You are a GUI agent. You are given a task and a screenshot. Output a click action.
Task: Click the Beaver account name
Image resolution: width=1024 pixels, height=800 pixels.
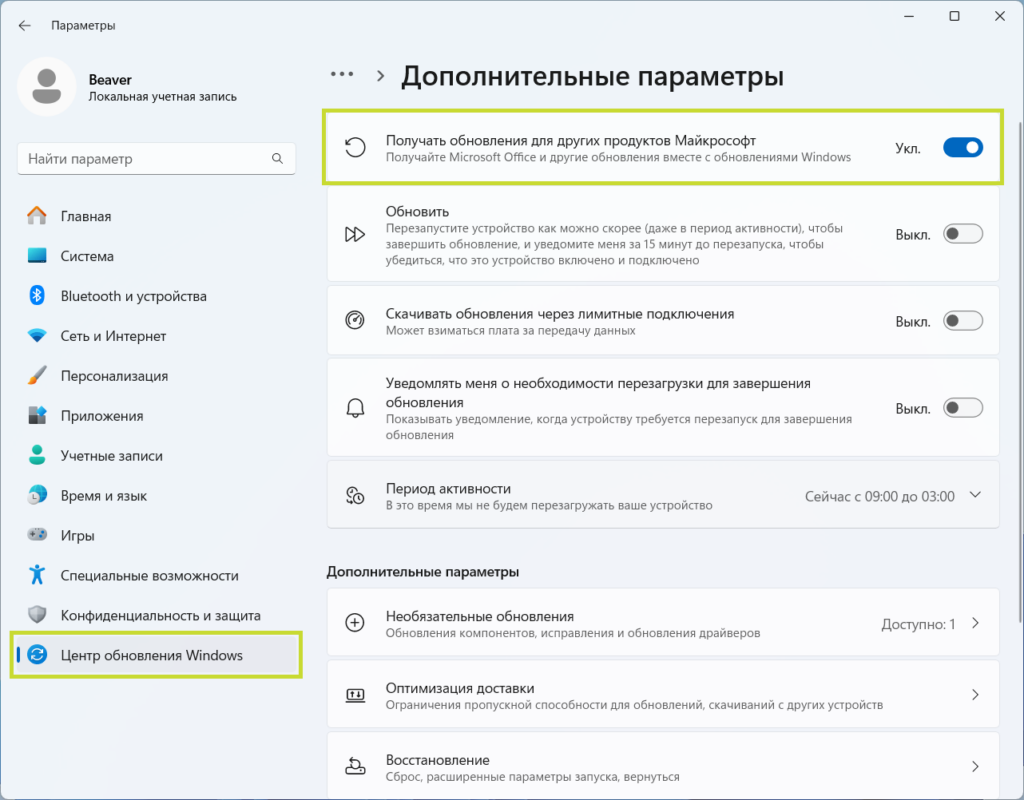[110, 80]
